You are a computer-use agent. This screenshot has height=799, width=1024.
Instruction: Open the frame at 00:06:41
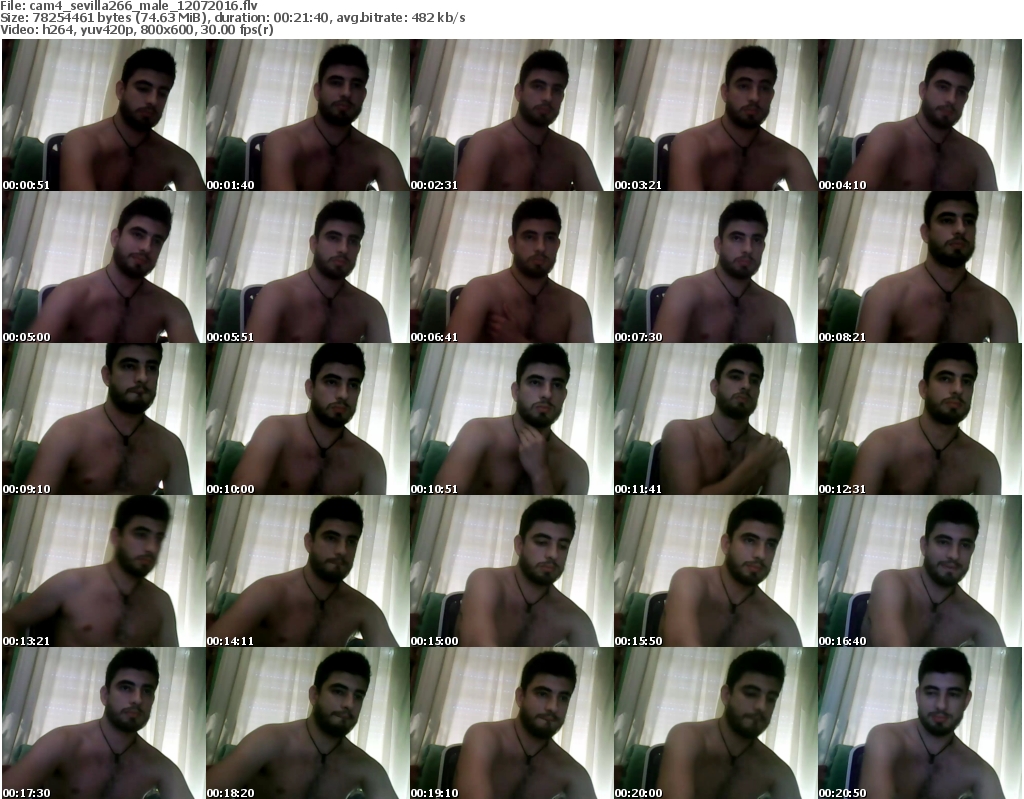pyautogui.click(x=512, y=267)
